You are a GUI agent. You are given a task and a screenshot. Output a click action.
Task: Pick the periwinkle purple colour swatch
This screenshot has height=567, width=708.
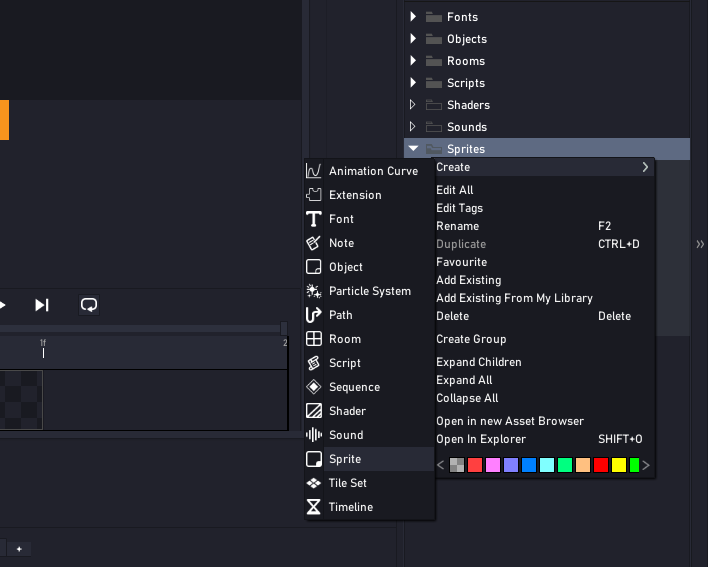[511, 465]
